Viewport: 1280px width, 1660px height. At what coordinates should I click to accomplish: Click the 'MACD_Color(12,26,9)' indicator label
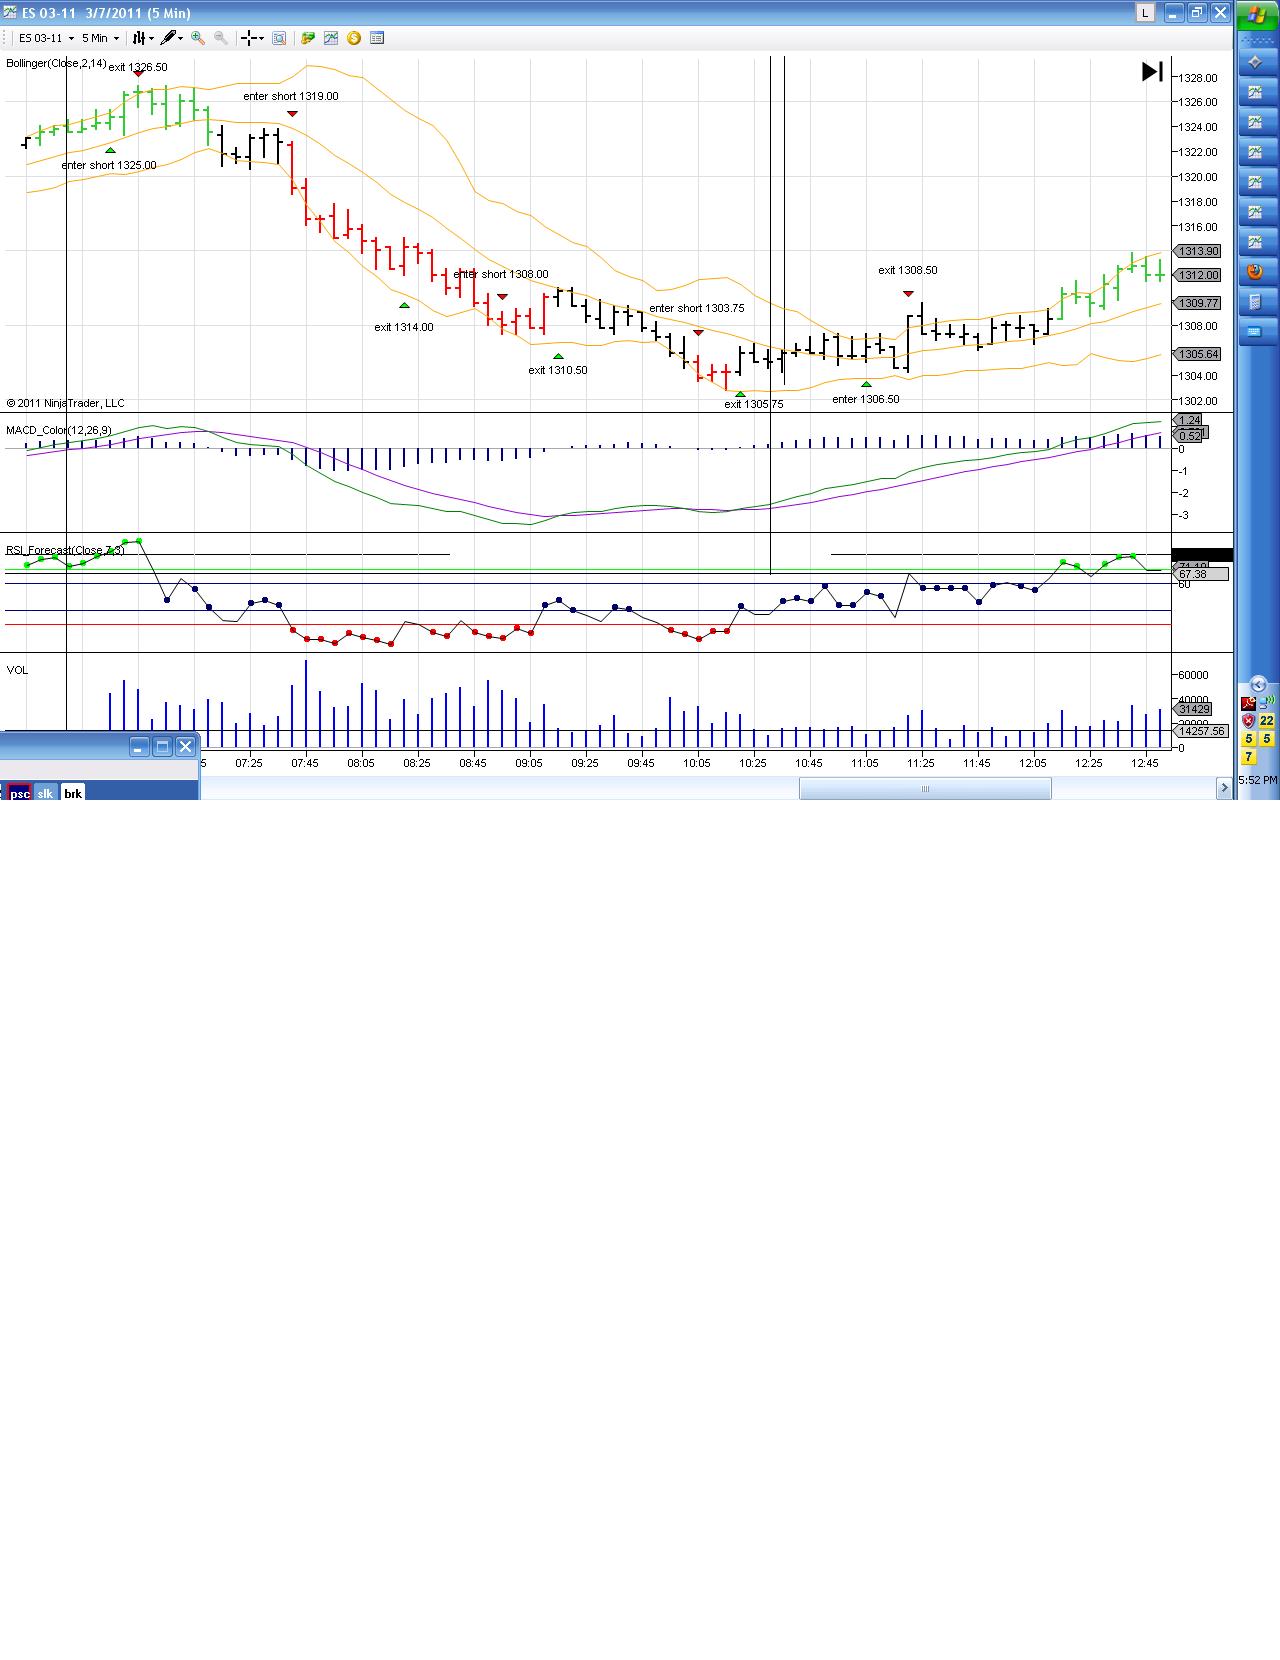(x=59, y=430)
